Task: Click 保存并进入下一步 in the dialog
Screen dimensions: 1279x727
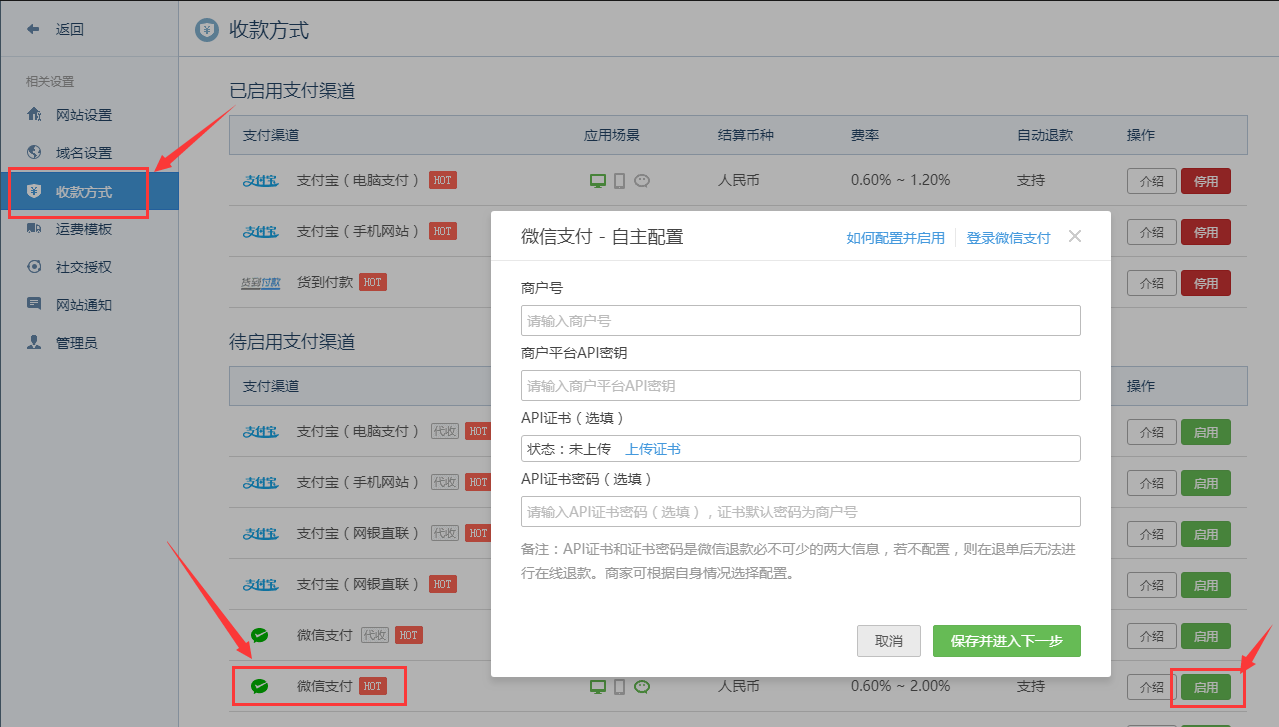Action: pyautogui.click(x=1006, y=641)
